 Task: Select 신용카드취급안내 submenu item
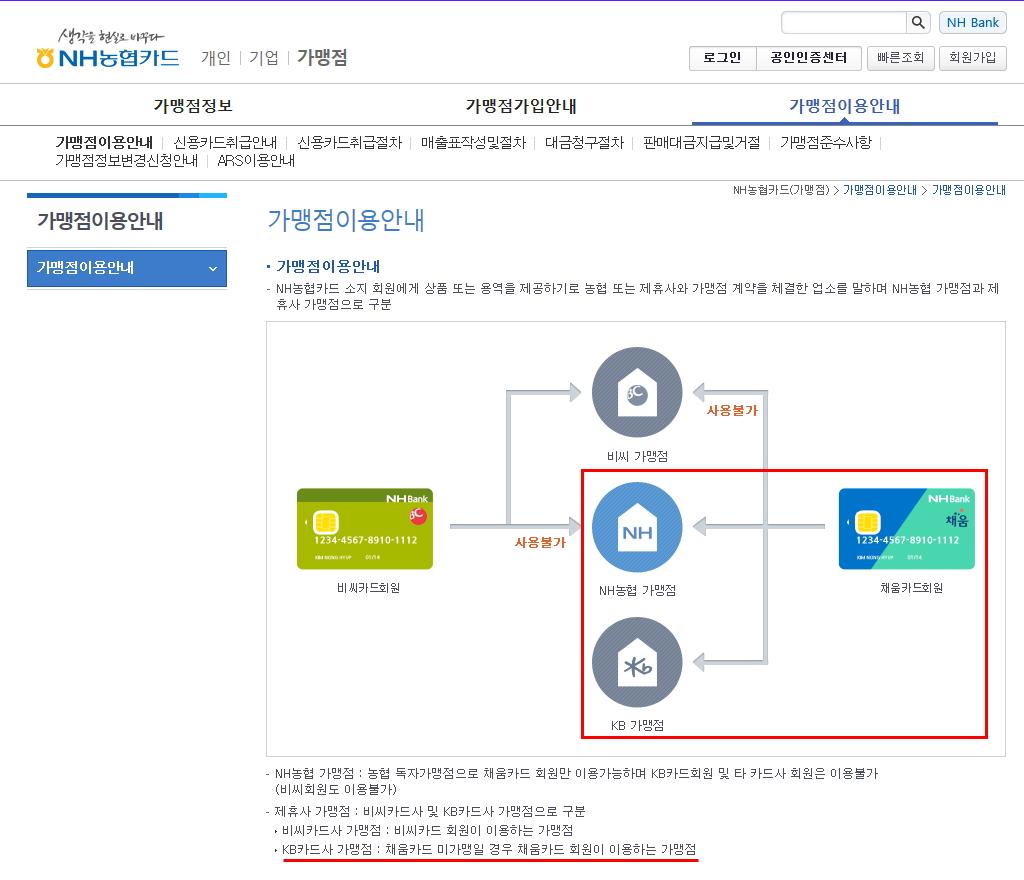coord(225,142)
